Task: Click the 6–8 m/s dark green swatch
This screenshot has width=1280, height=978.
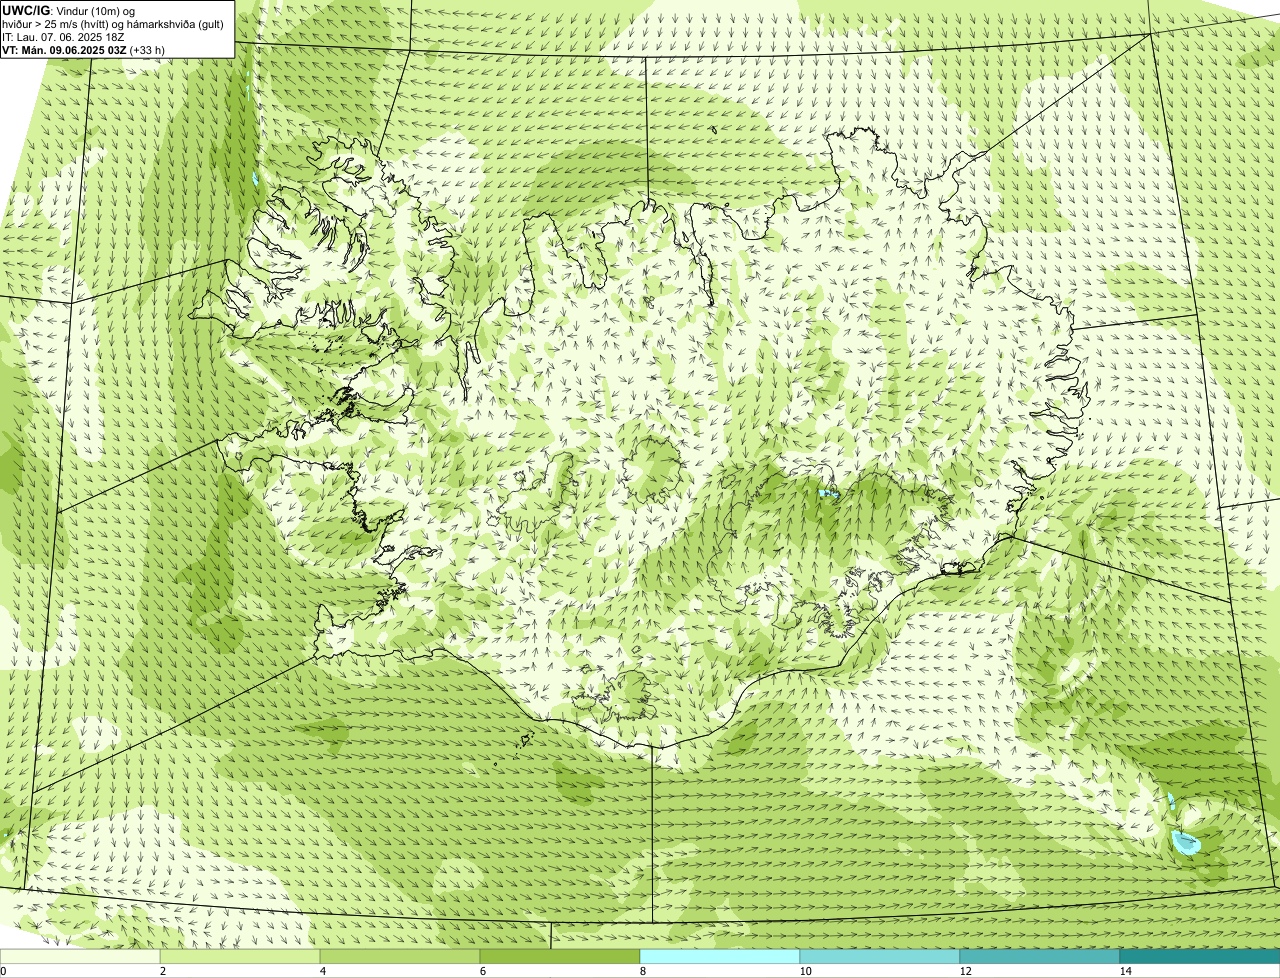Action: (560, 957)
